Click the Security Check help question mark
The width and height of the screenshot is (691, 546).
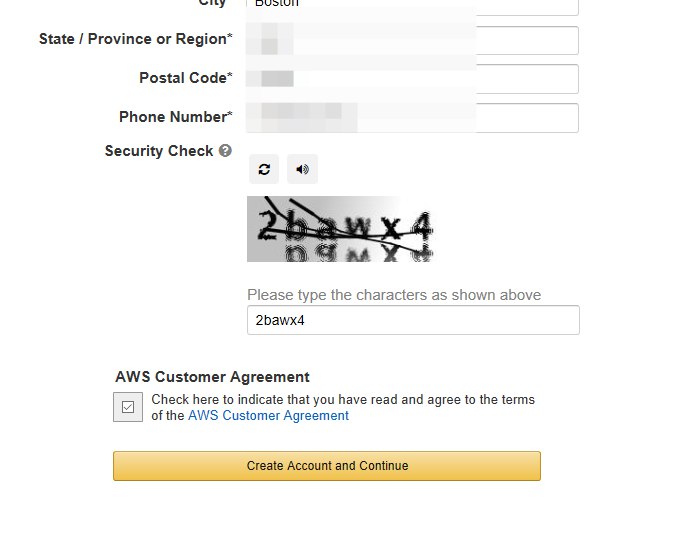tap(225, 151)
